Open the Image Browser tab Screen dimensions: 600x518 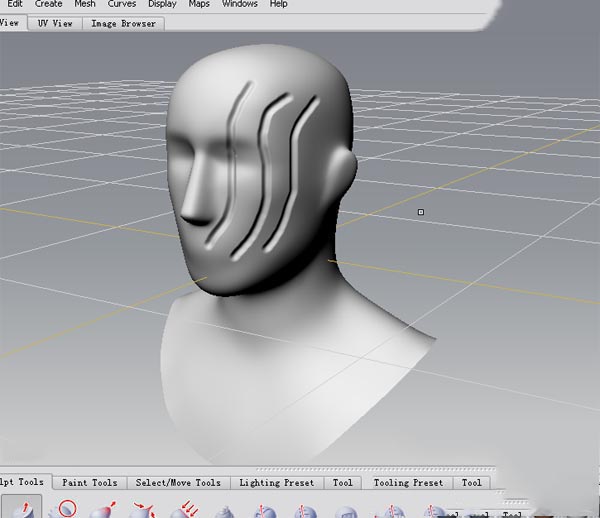coord(123,23)
